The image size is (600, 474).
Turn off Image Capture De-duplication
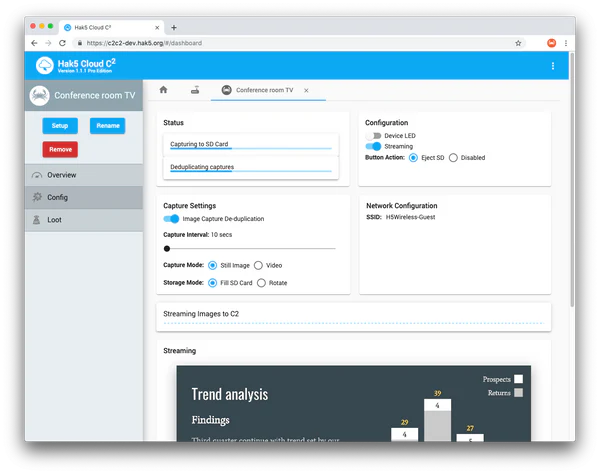[171, 218]
